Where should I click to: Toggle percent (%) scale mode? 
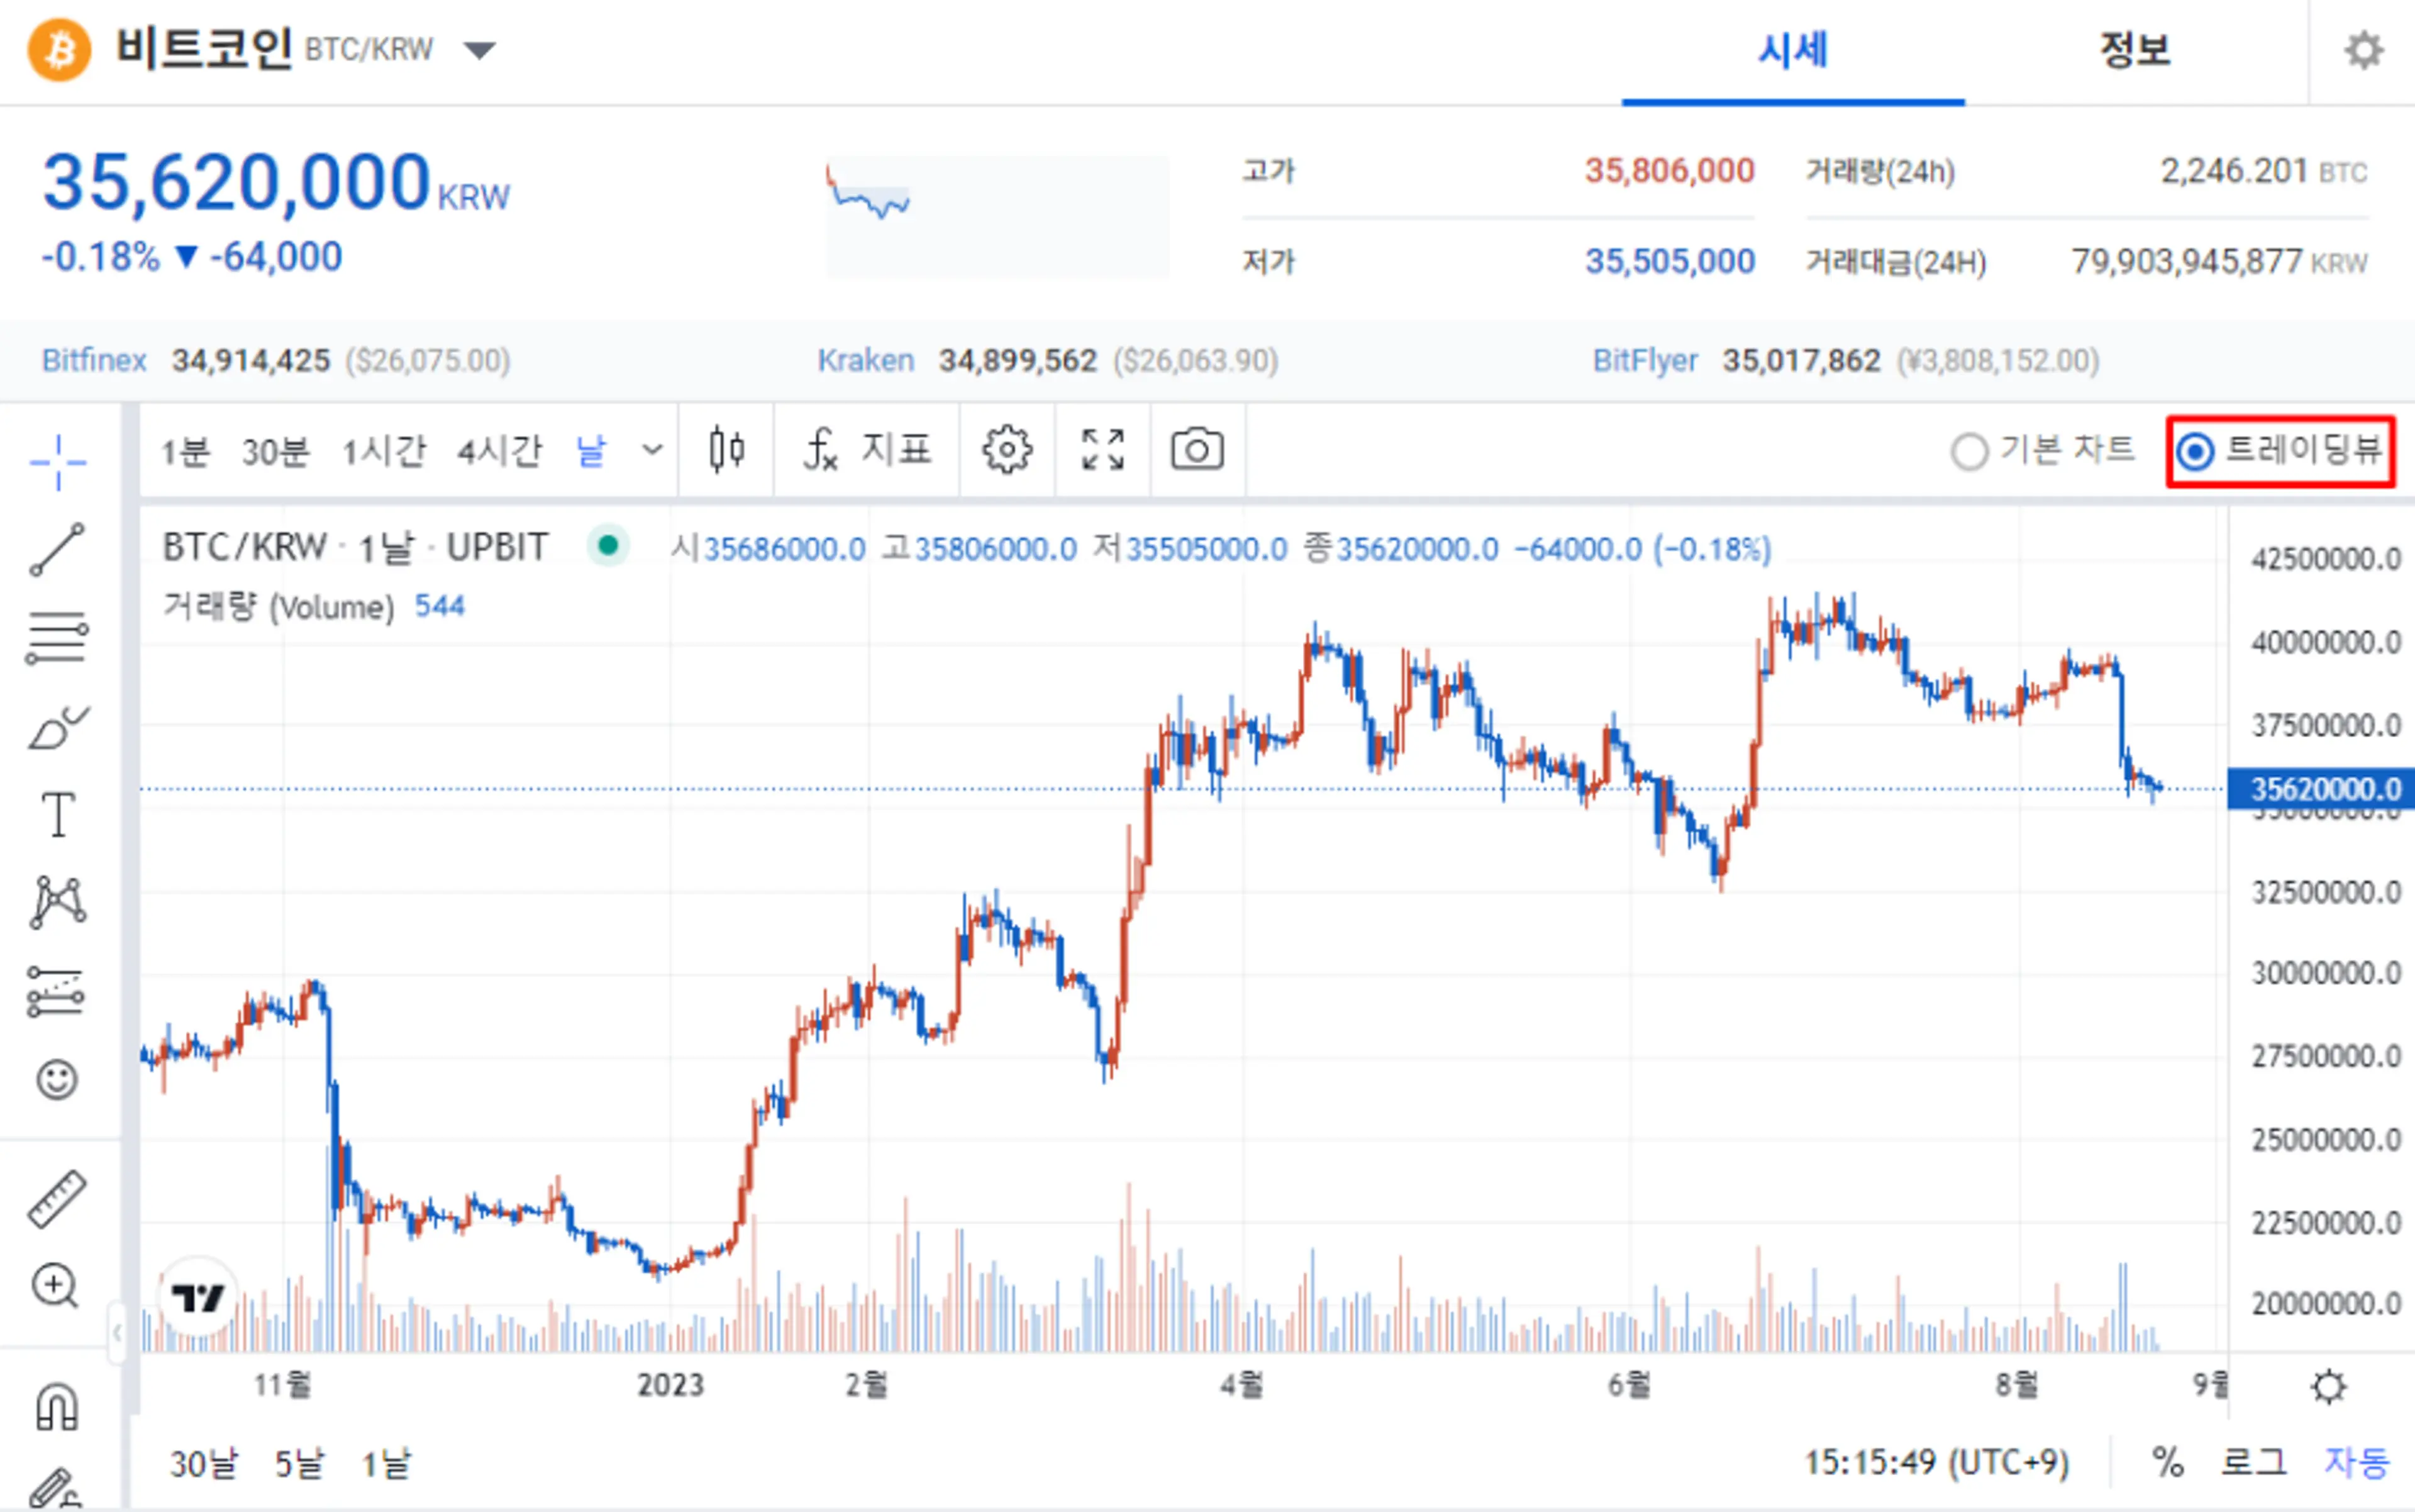[x=2167, y=1463]
